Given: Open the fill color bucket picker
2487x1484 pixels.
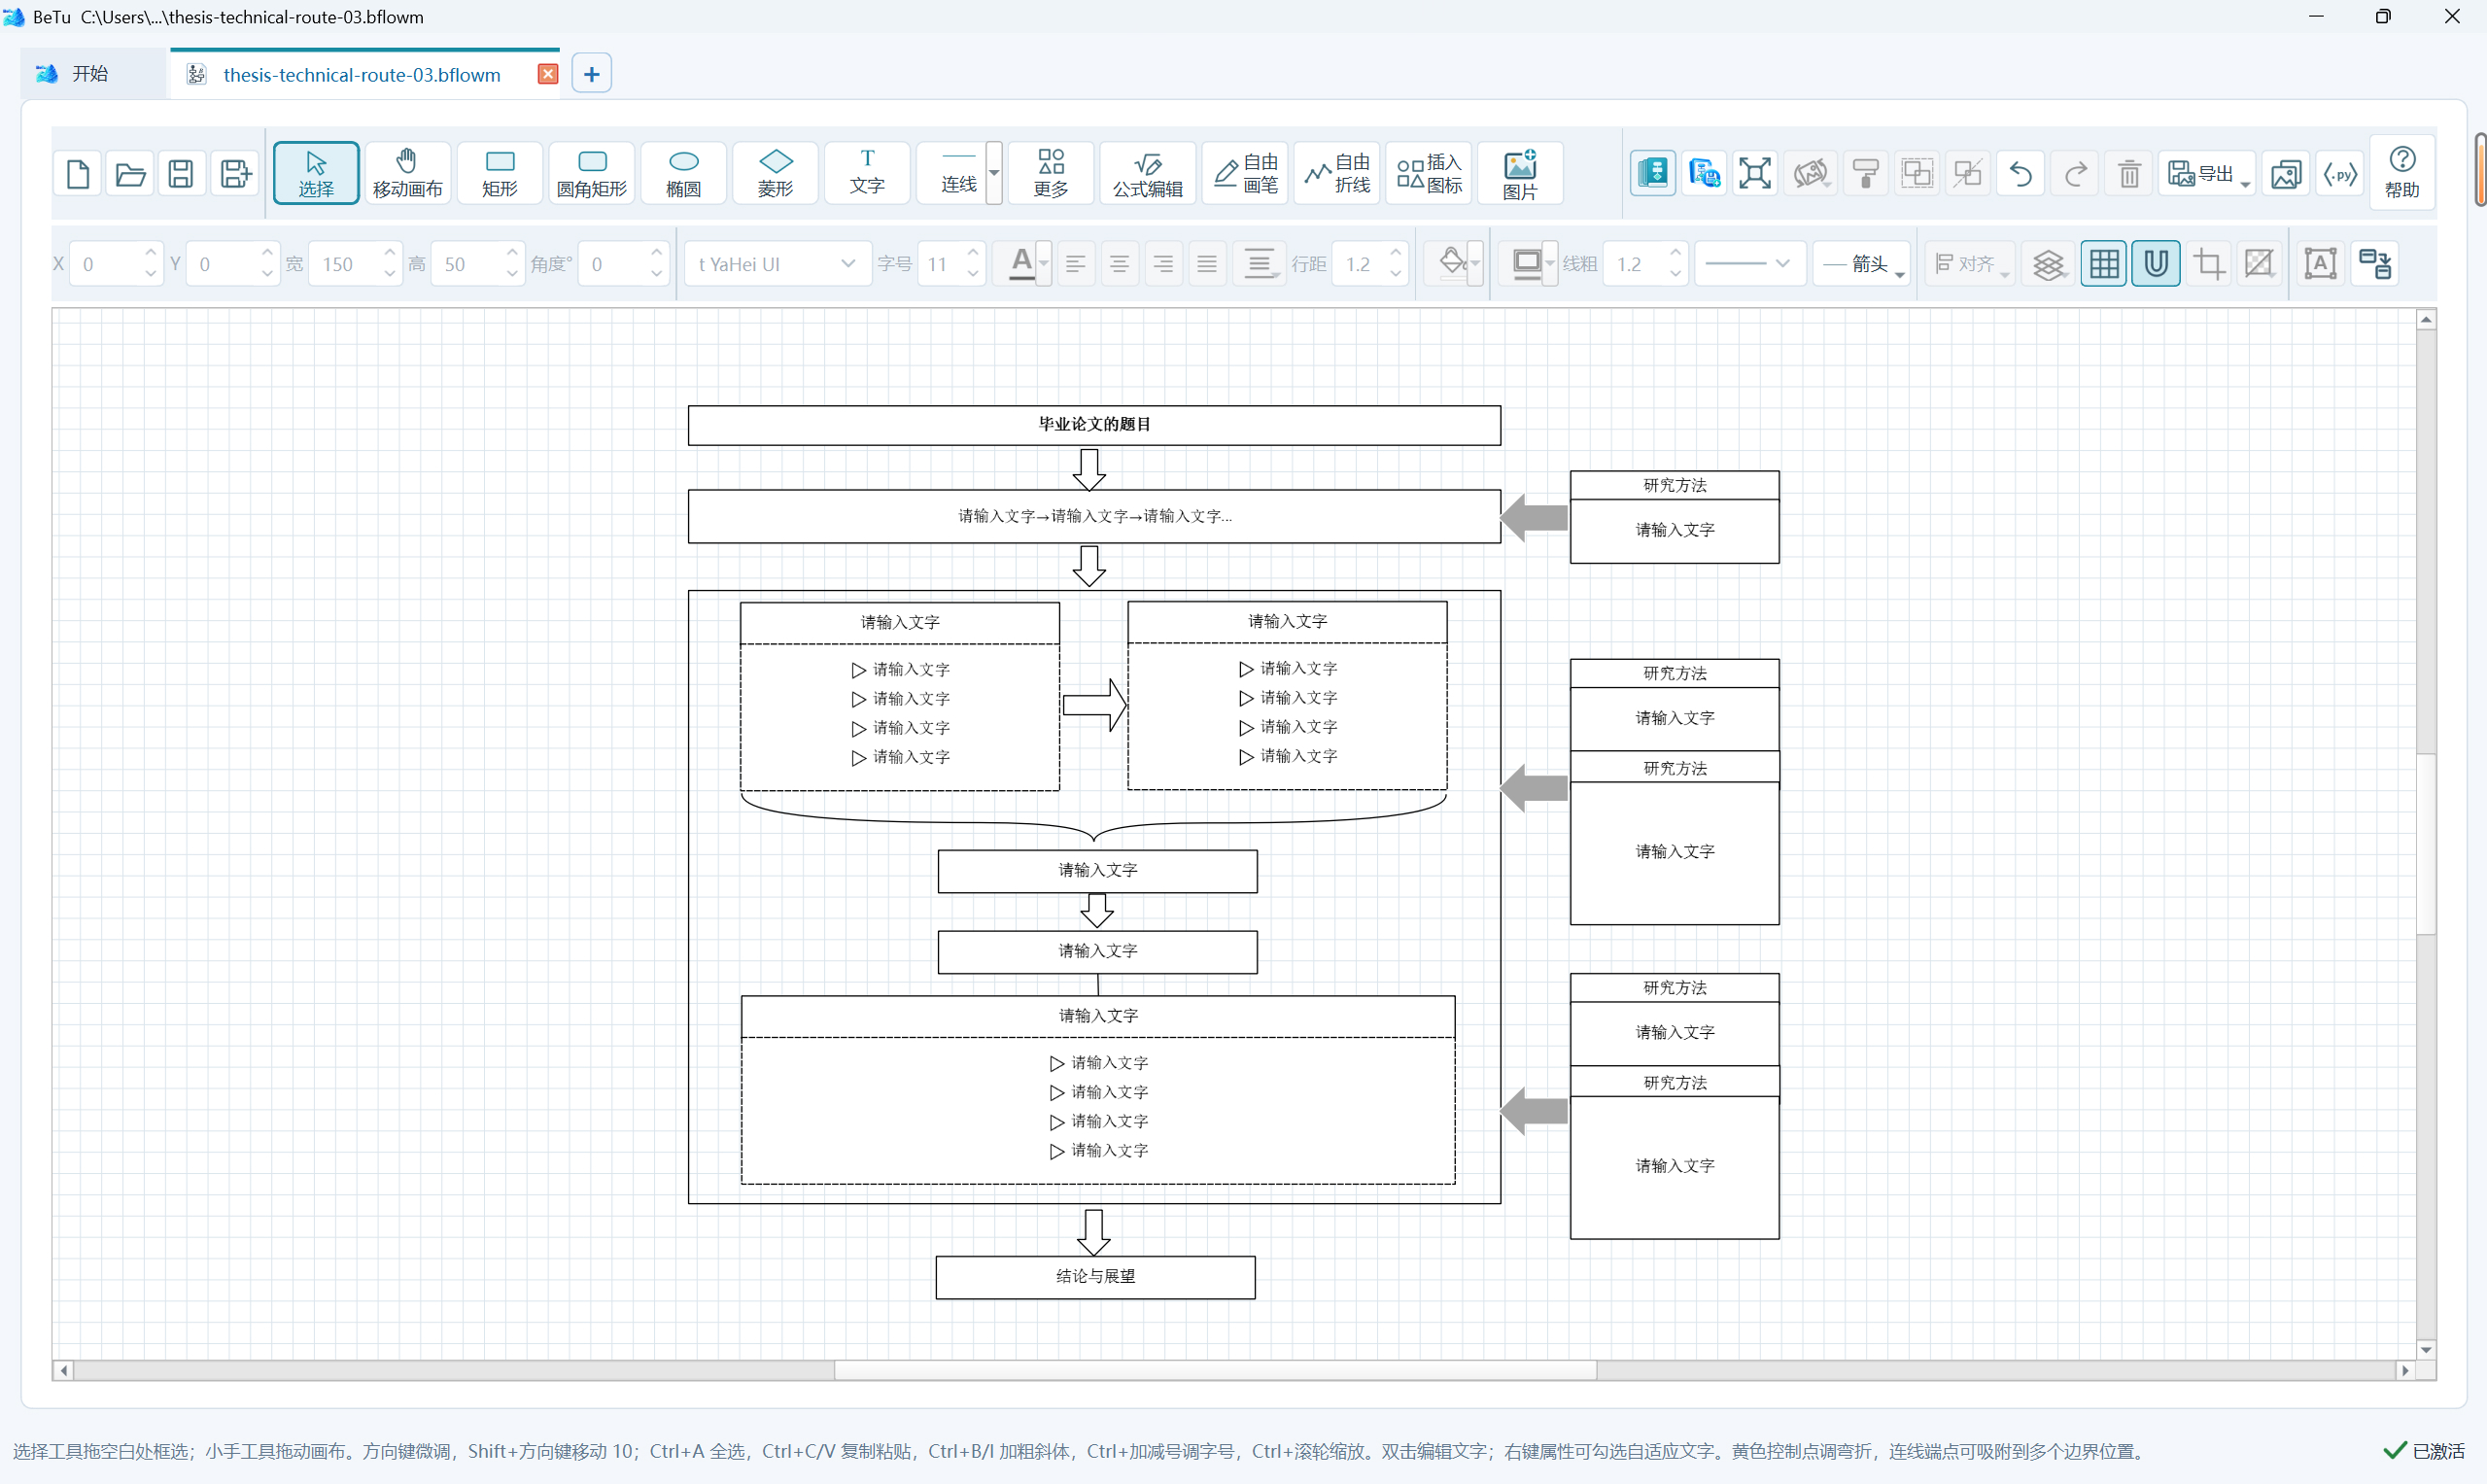Looking at the screenshot, I should point(1454,264).
